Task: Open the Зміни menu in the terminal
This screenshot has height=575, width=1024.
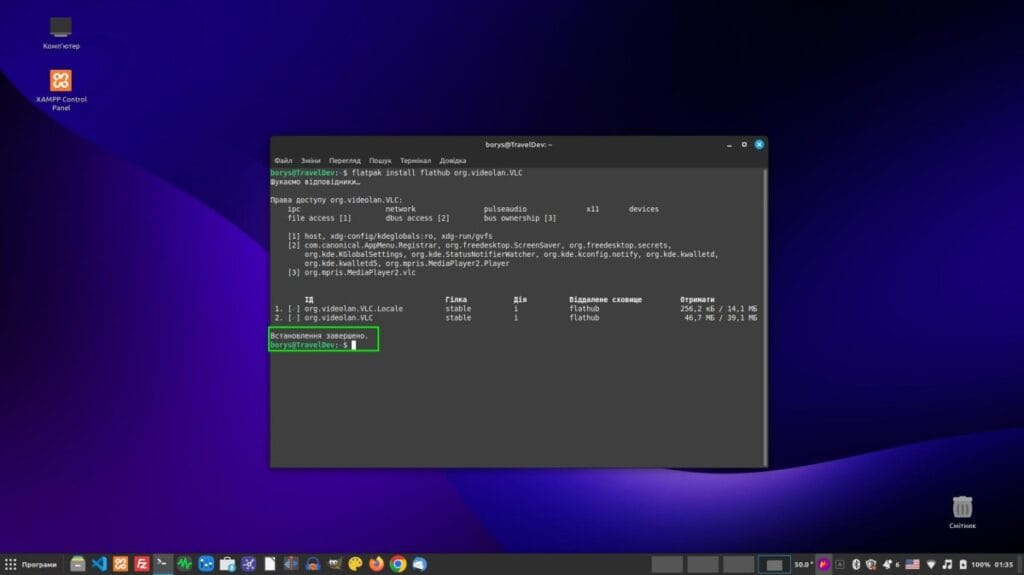Action: 310,161
